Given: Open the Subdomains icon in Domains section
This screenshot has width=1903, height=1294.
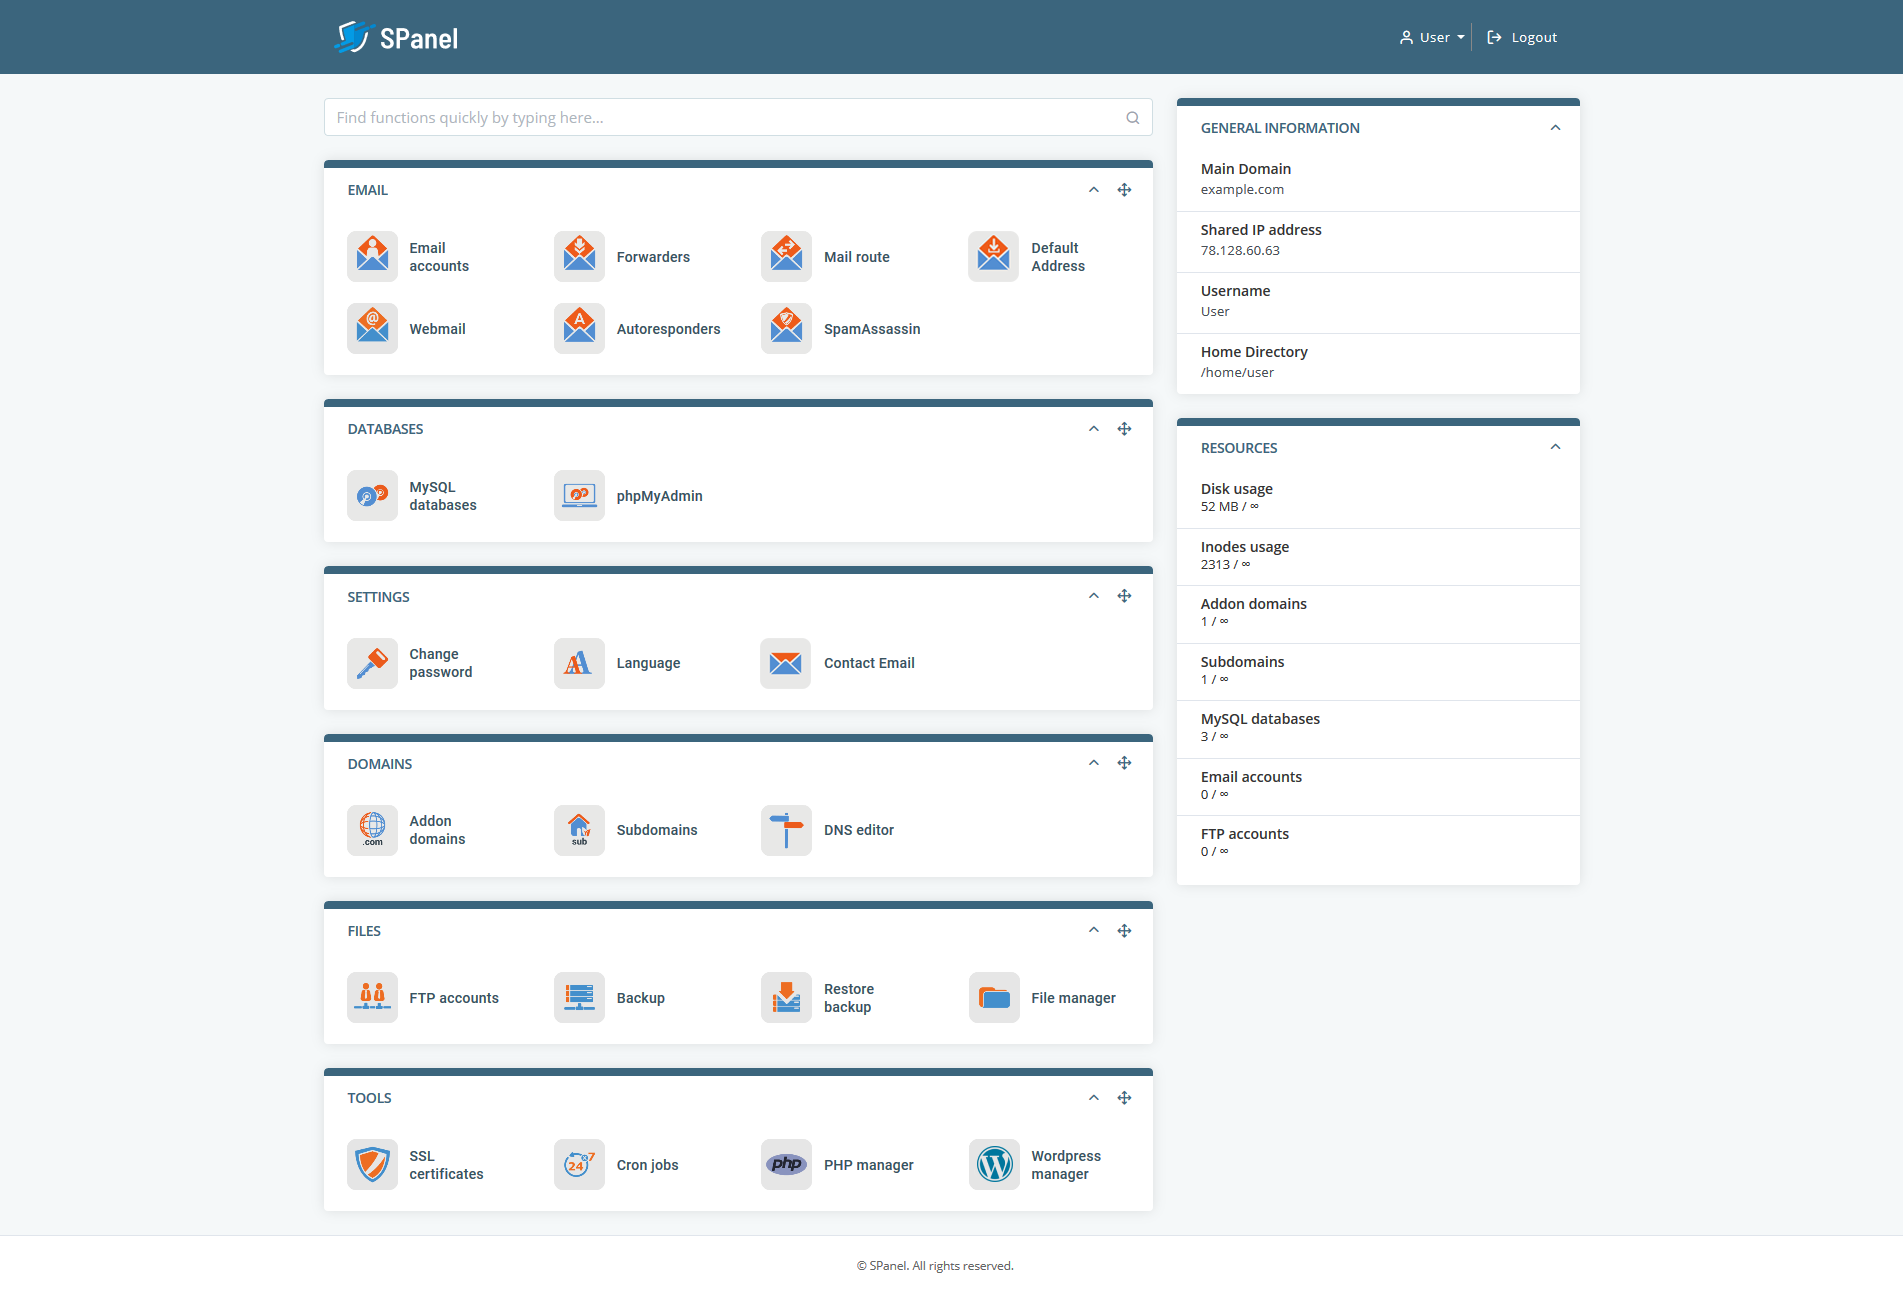Looking at the screenshot, I should pyautogui.click(x=579, y=830).
